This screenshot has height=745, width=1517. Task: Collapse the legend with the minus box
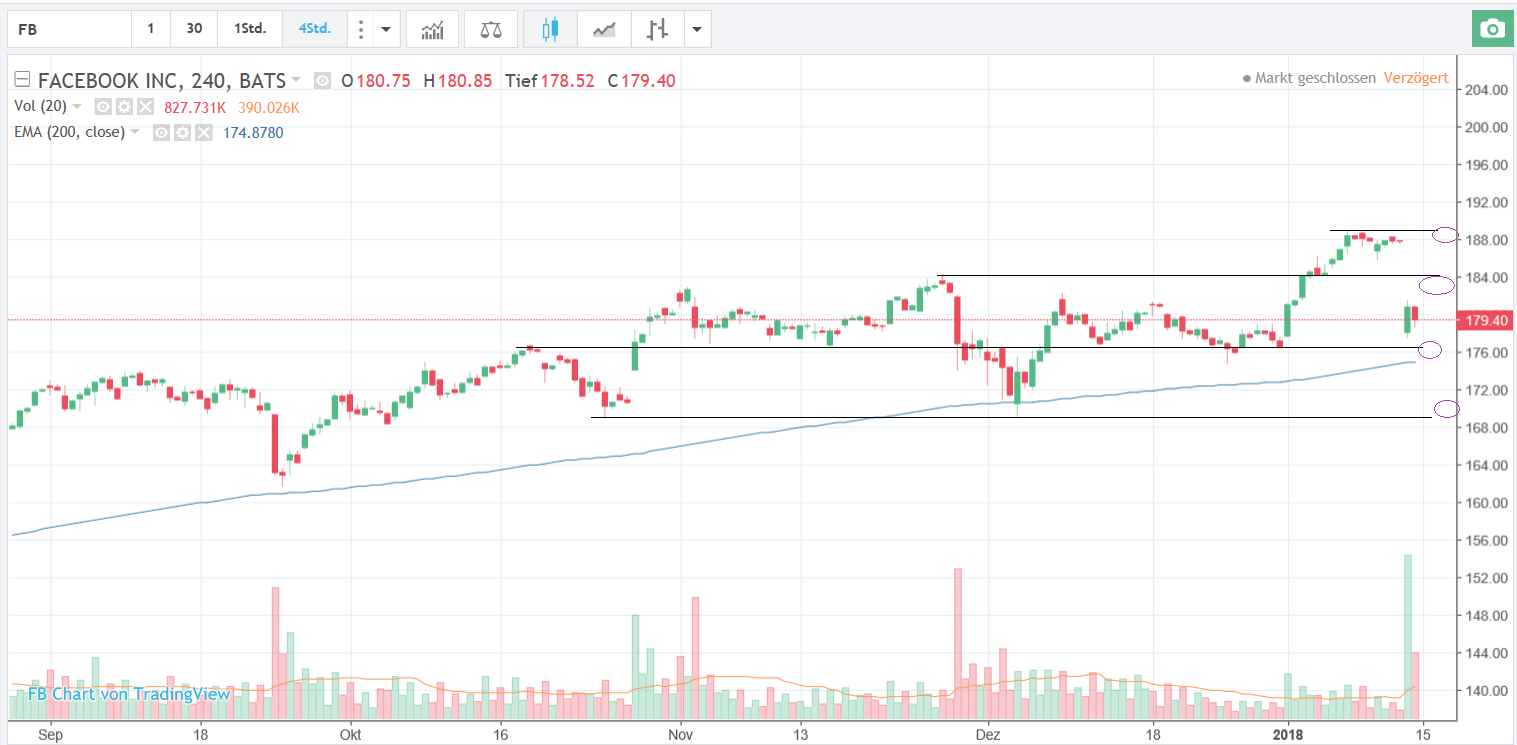tap(22, 81)
